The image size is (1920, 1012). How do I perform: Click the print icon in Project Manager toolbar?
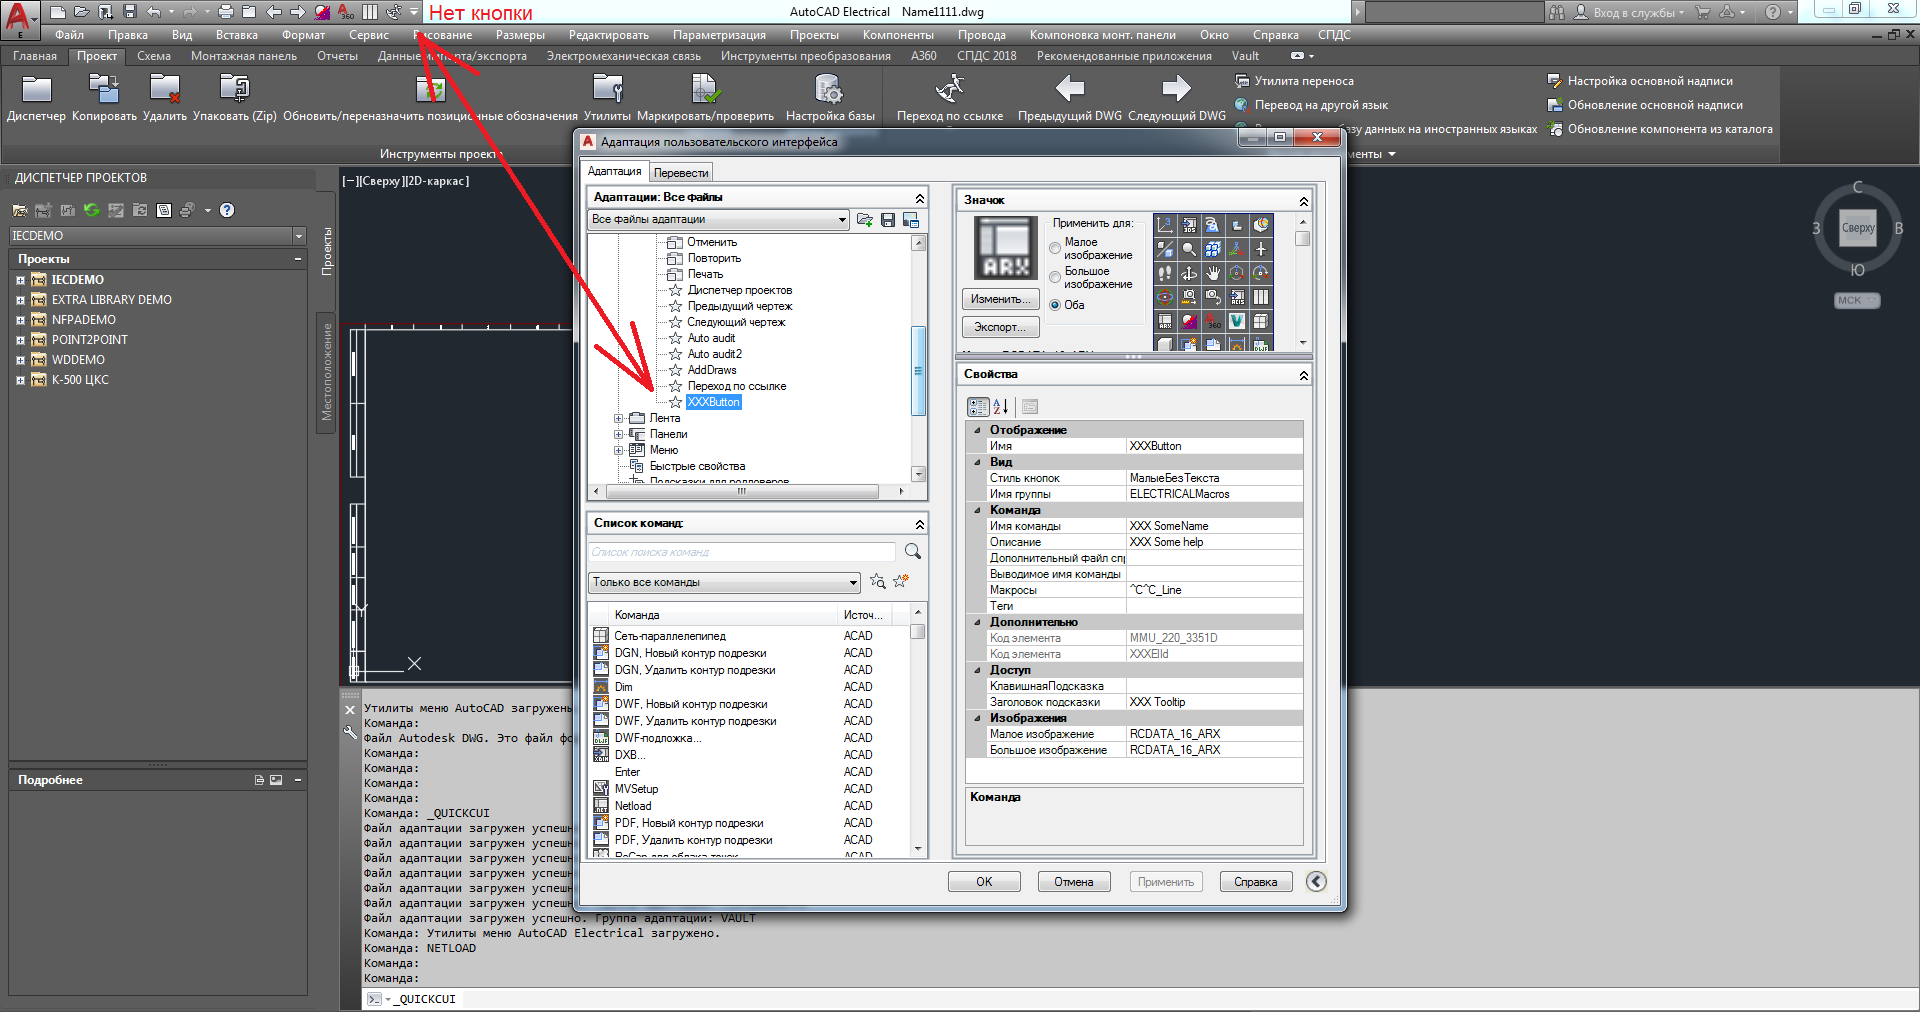coord(187,210)
